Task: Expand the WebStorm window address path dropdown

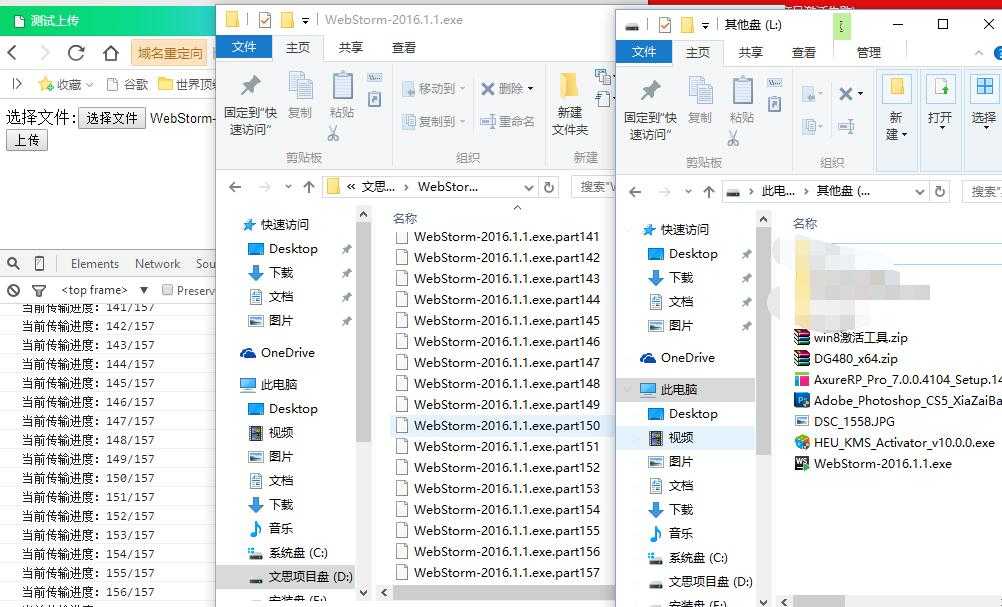Action: pos(528,187)
